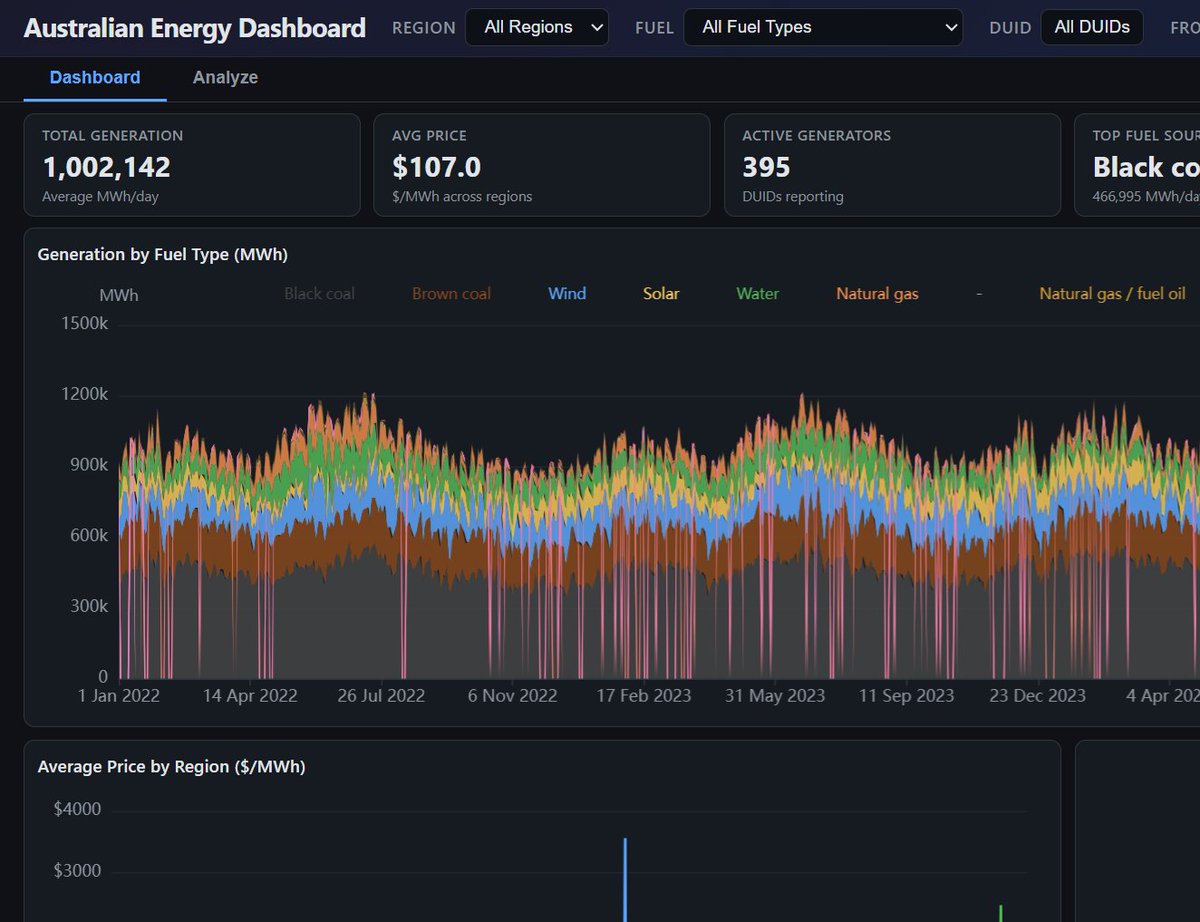Click the '17 Feb 2023' axis label
This screenshot has height=922, width=1200.
click(644, 695)
